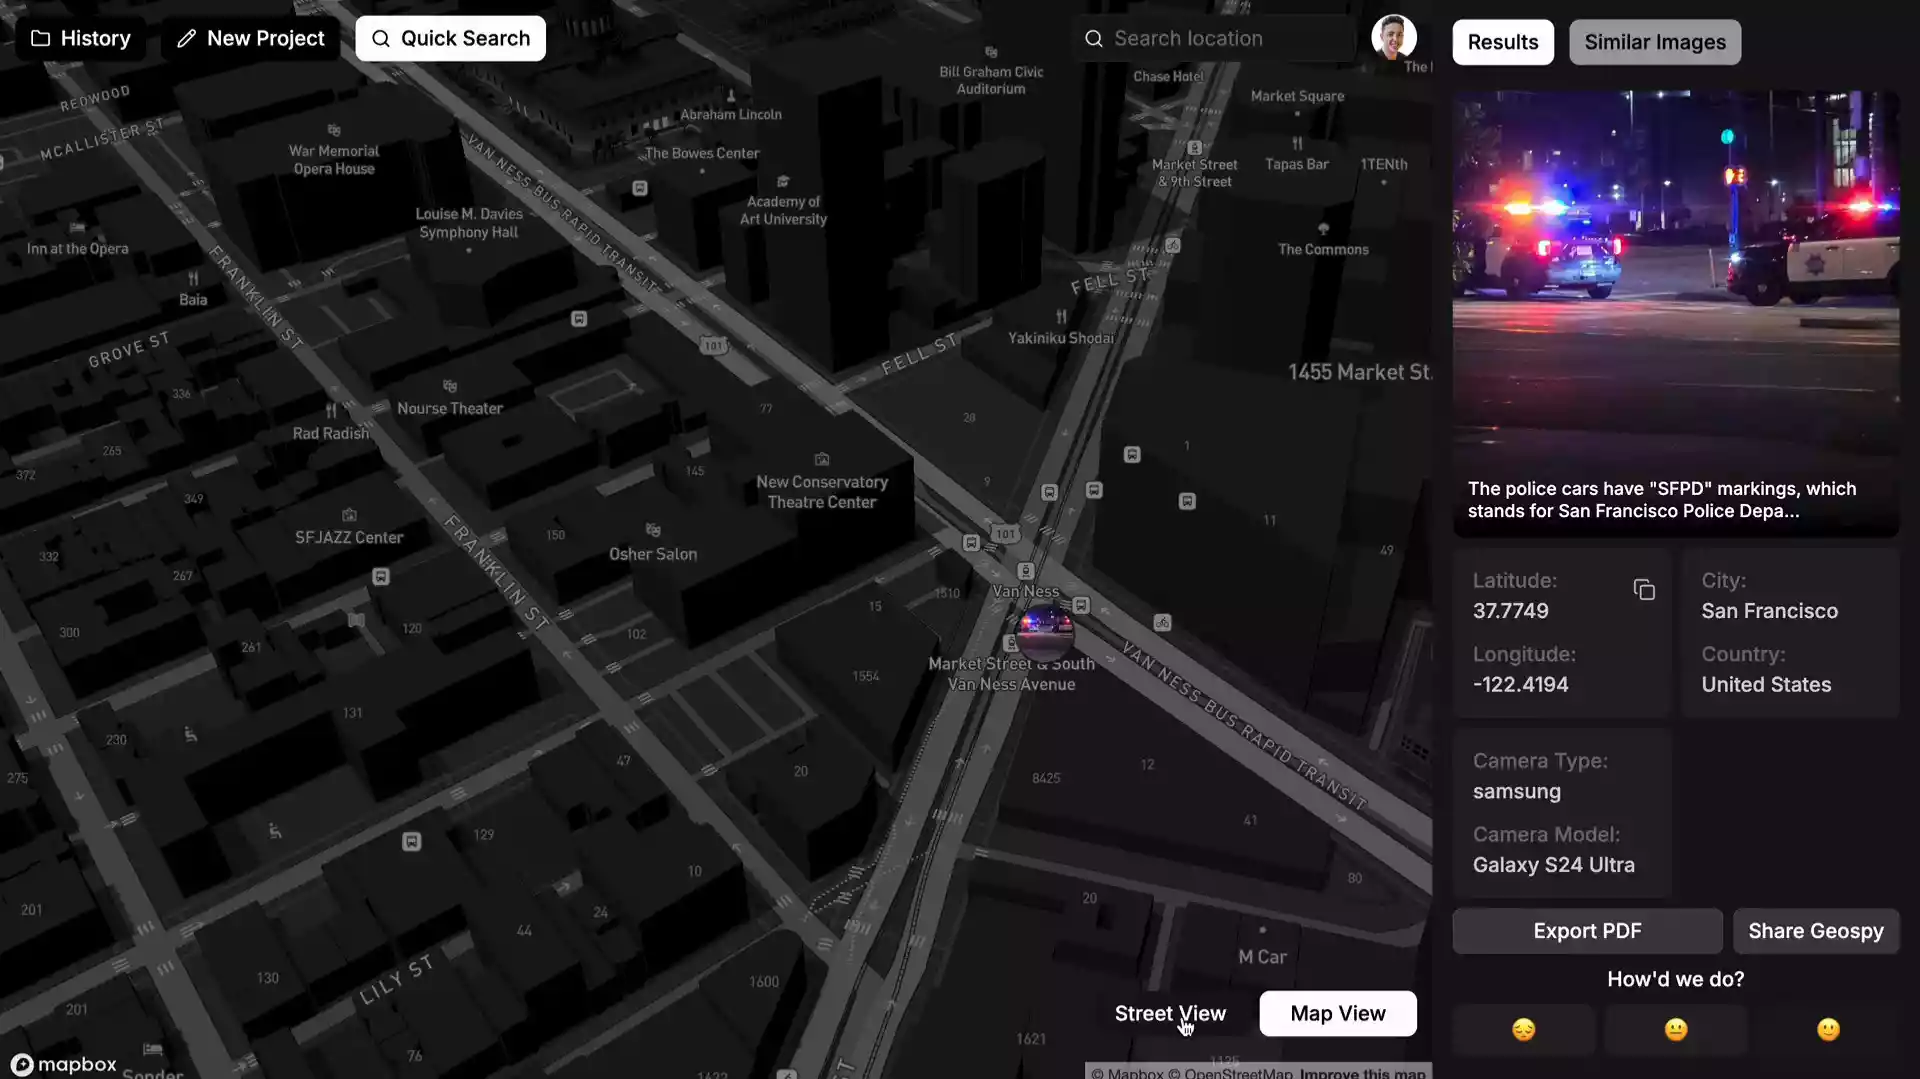Click the Nourse Theater icon

(x=450, y=386)
